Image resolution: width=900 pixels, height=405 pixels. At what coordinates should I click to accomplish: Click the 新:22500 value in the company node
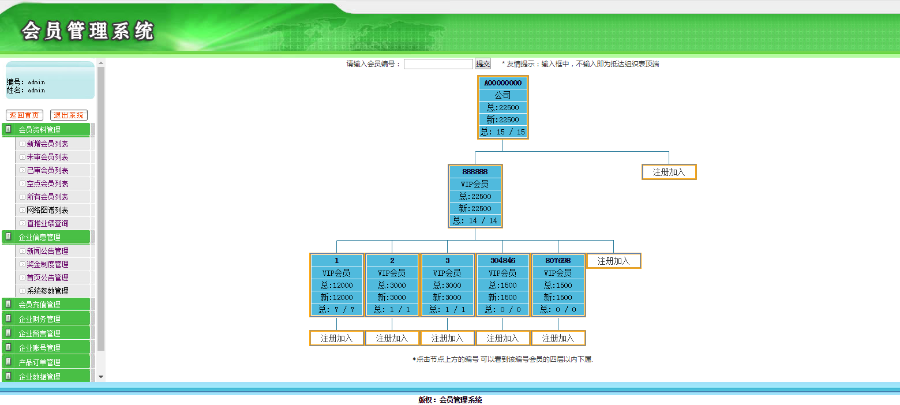point(503,120)
